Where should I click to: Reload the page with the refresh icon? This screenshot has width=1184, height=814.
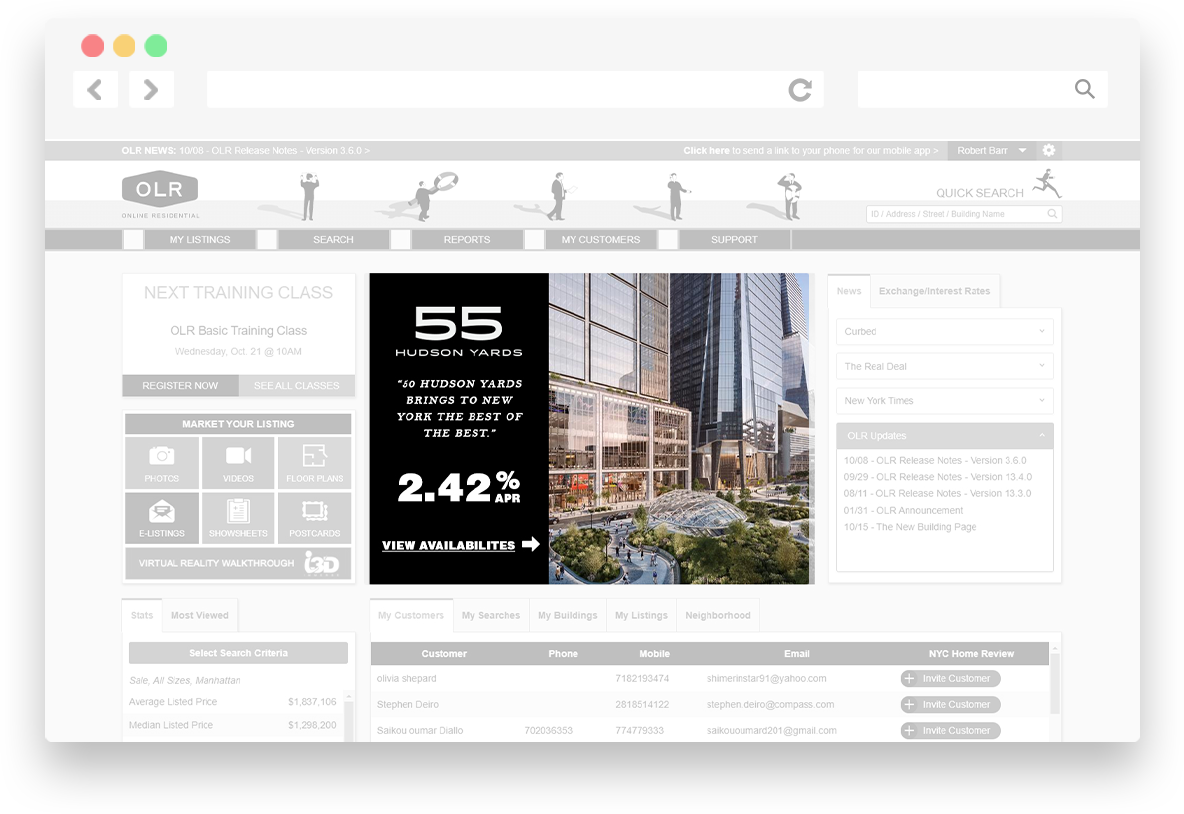coord(800,90)
